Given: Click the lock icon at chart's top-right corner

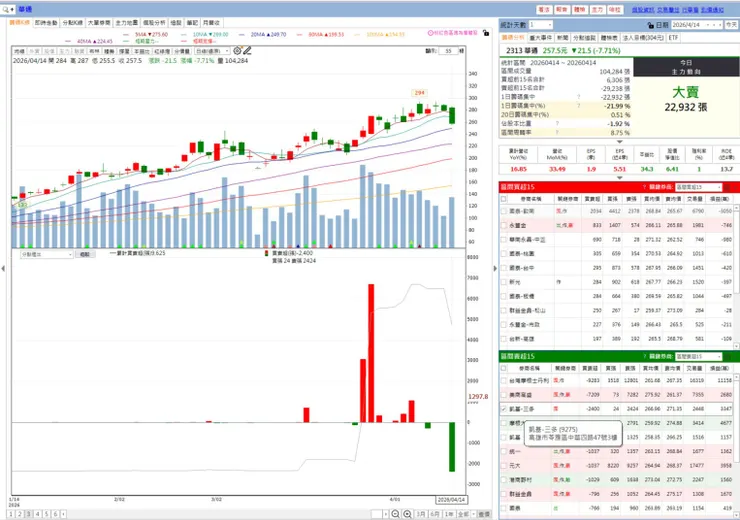Looking at the screenshot, I should pyautogui.click(x=486, y=33).
